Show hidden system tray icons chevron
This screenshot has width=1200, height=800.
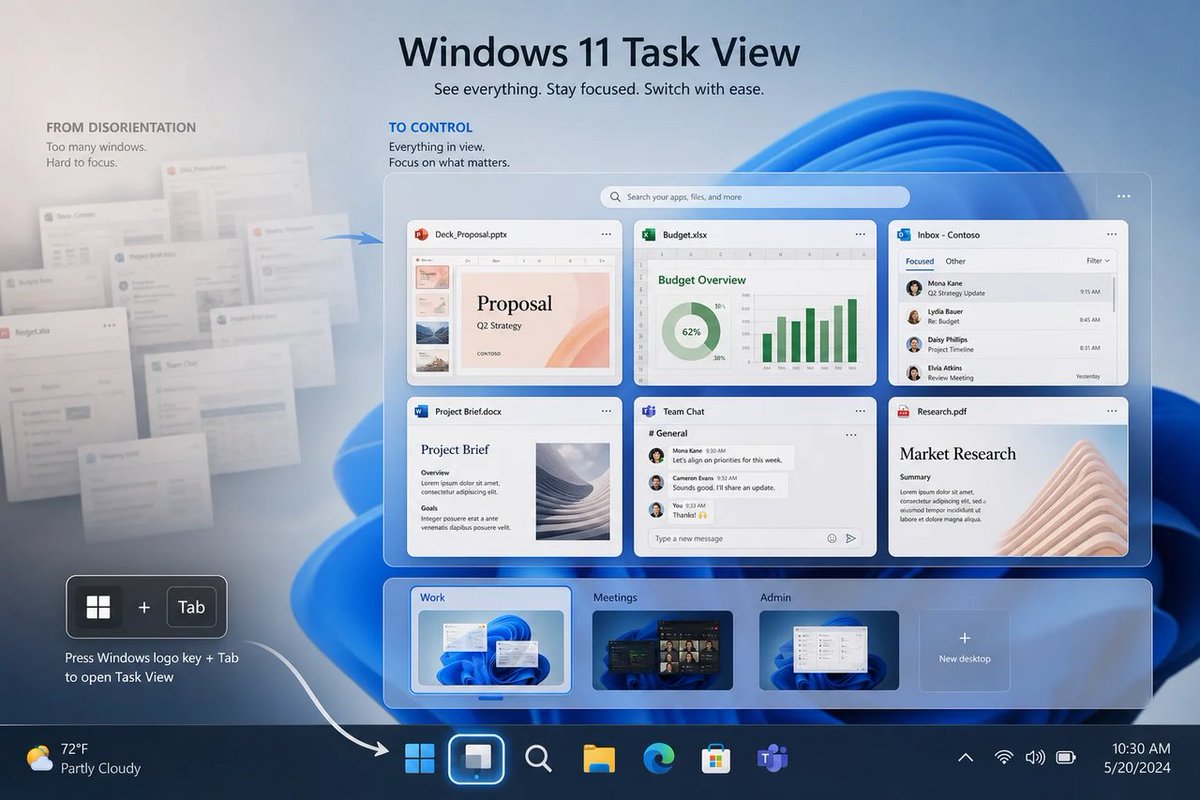point(966,758)
